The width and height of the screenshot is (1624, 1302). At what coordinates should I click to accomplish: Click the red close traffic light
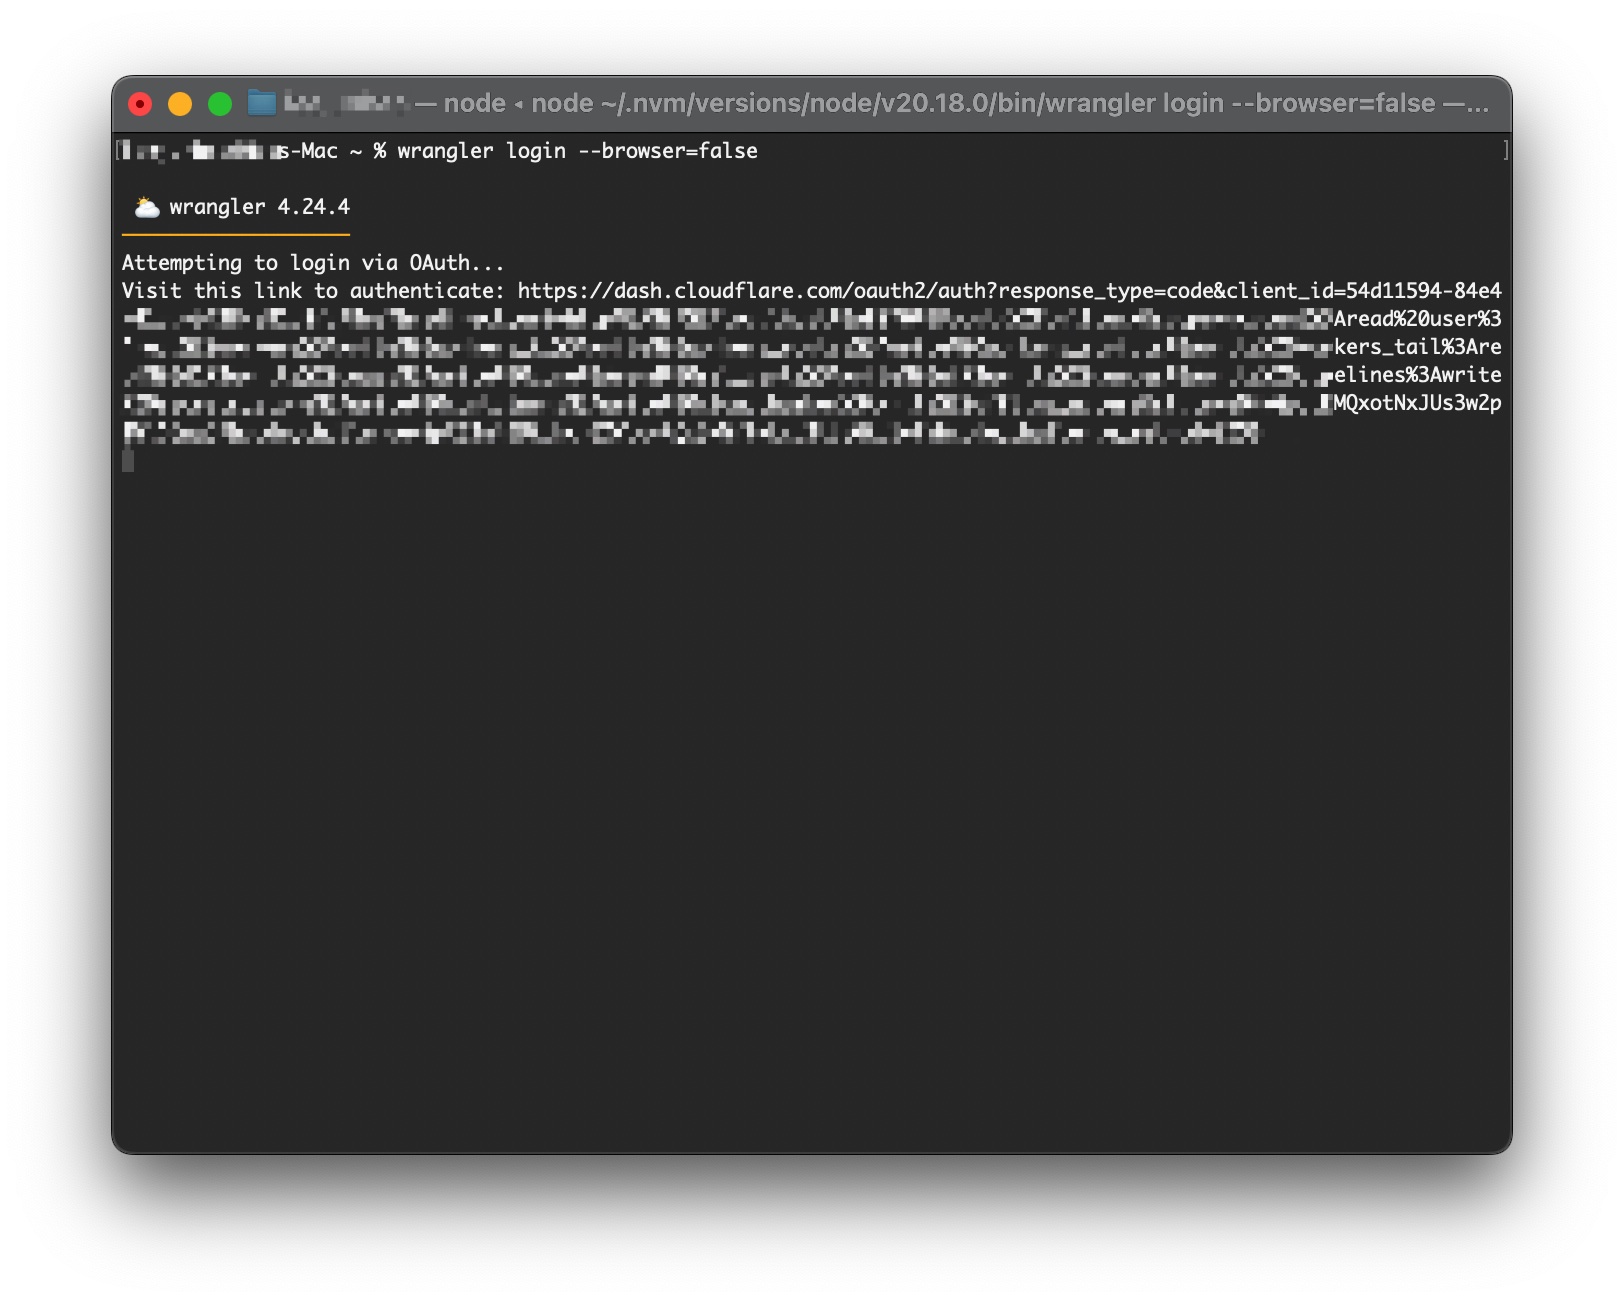(140, 102)
